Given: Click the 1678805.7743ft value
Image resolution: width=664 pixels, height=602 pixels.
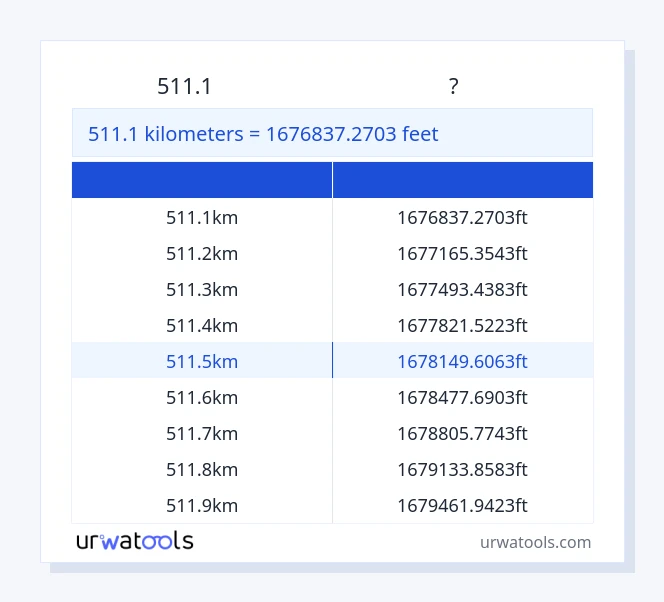Looking at the screenshot, I should point(462,433).
